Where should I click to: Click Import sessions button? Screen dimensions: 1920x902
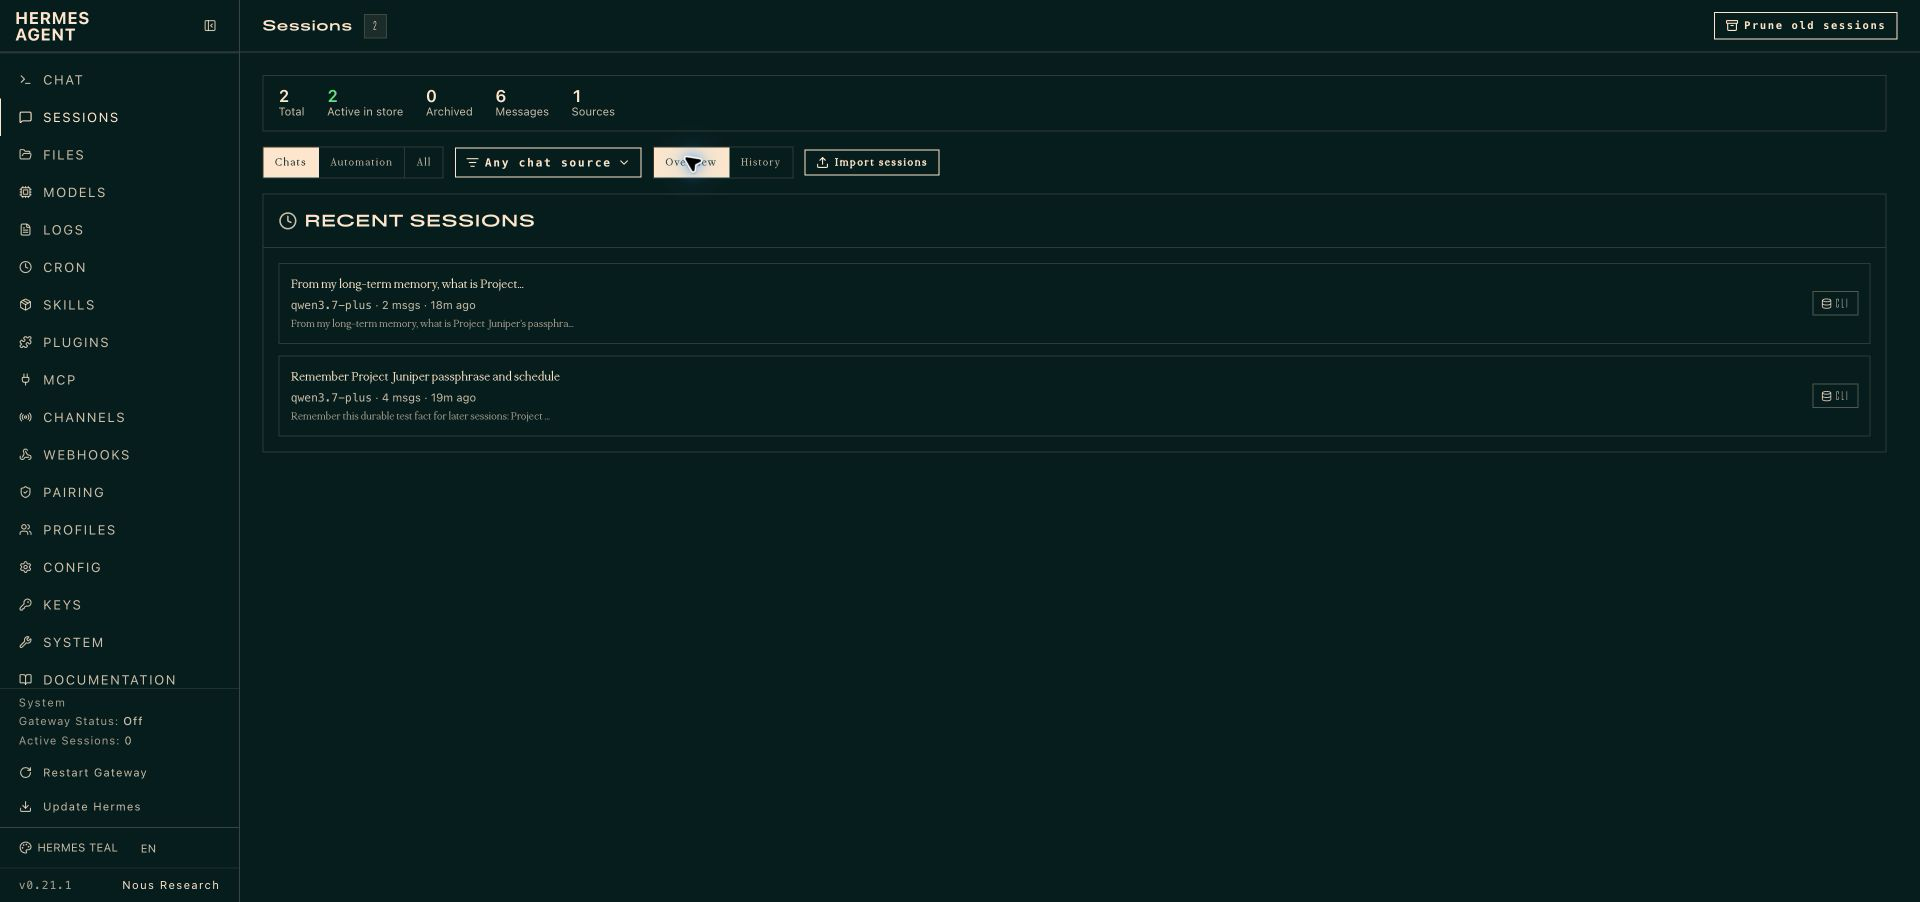[x=872, y=162]
